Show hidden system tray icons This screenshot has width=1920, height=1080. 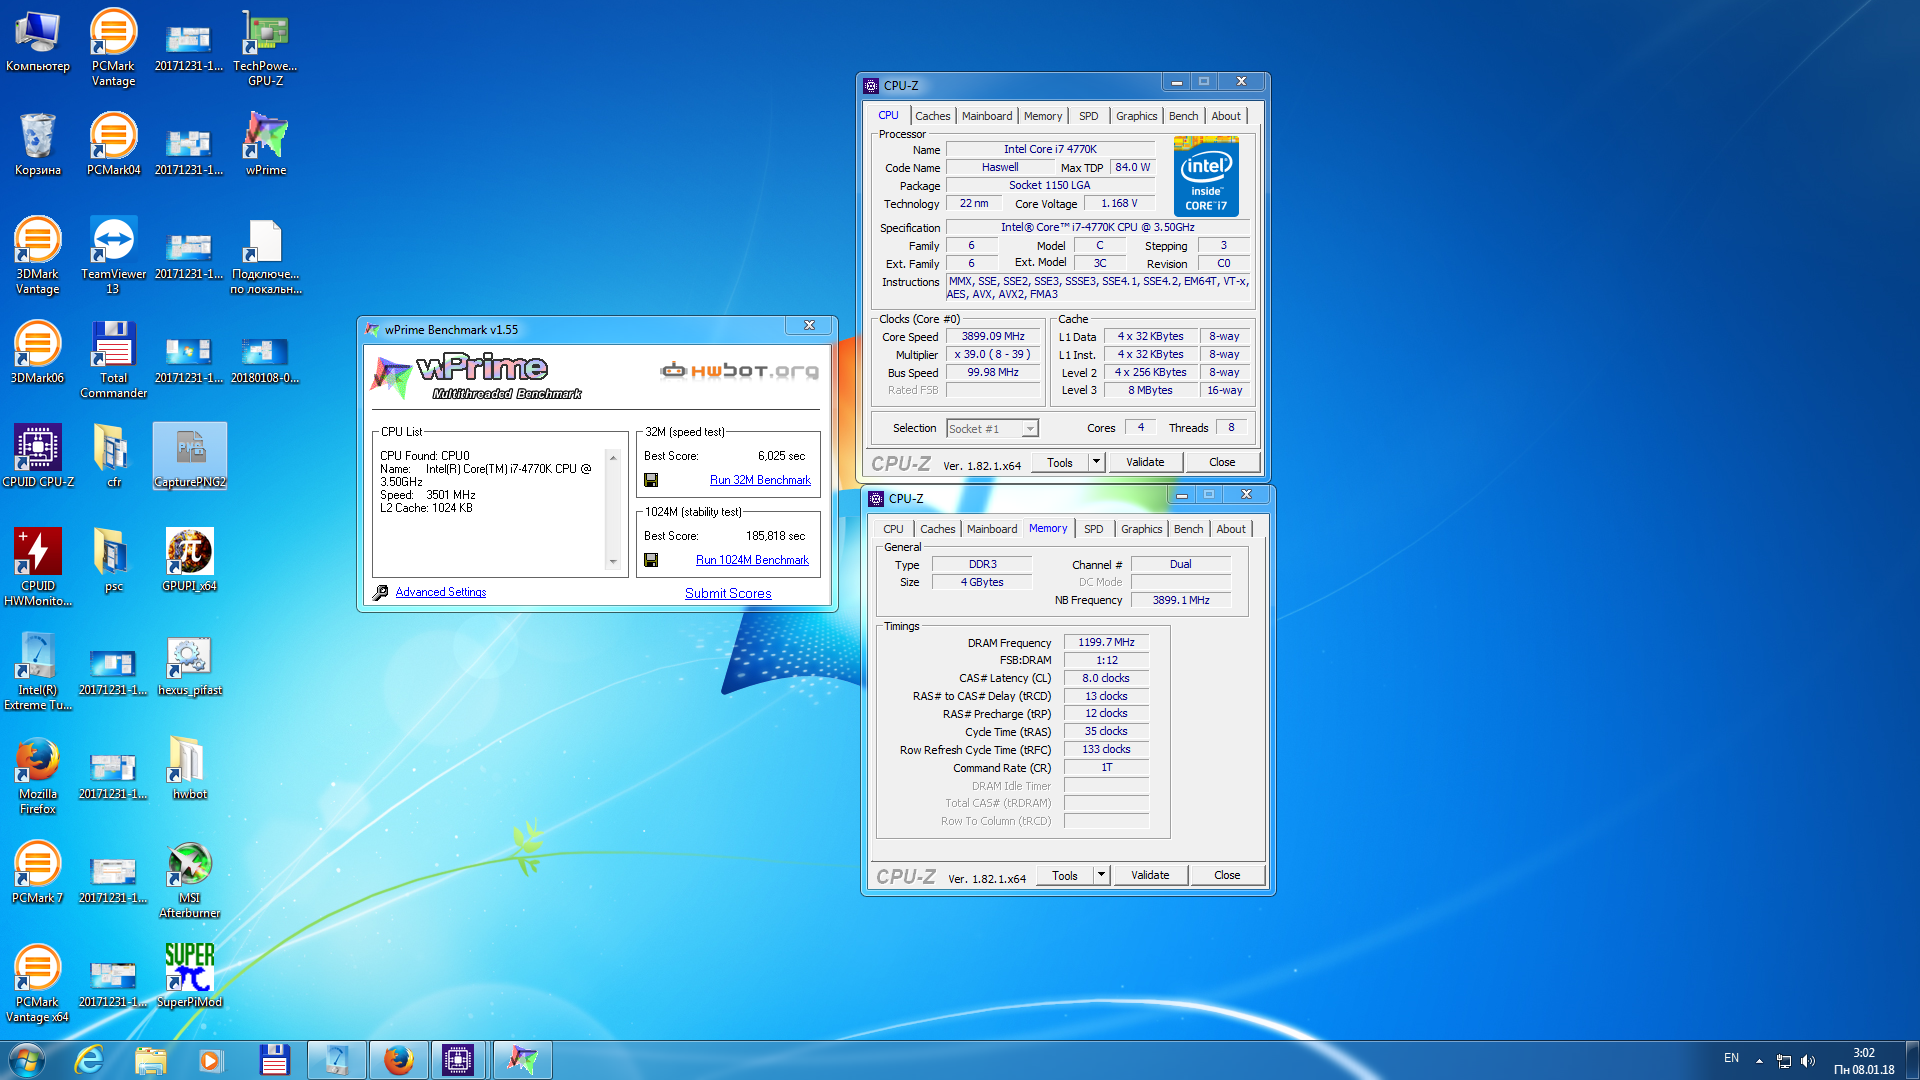[x=1759, y=1061]
